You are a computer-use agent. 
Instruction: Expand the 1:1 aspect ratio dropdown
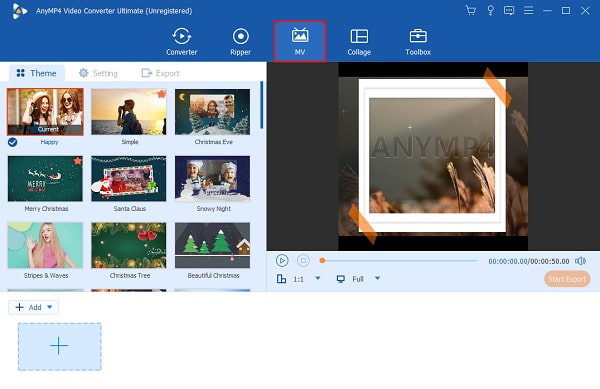(x=318, y=278)
